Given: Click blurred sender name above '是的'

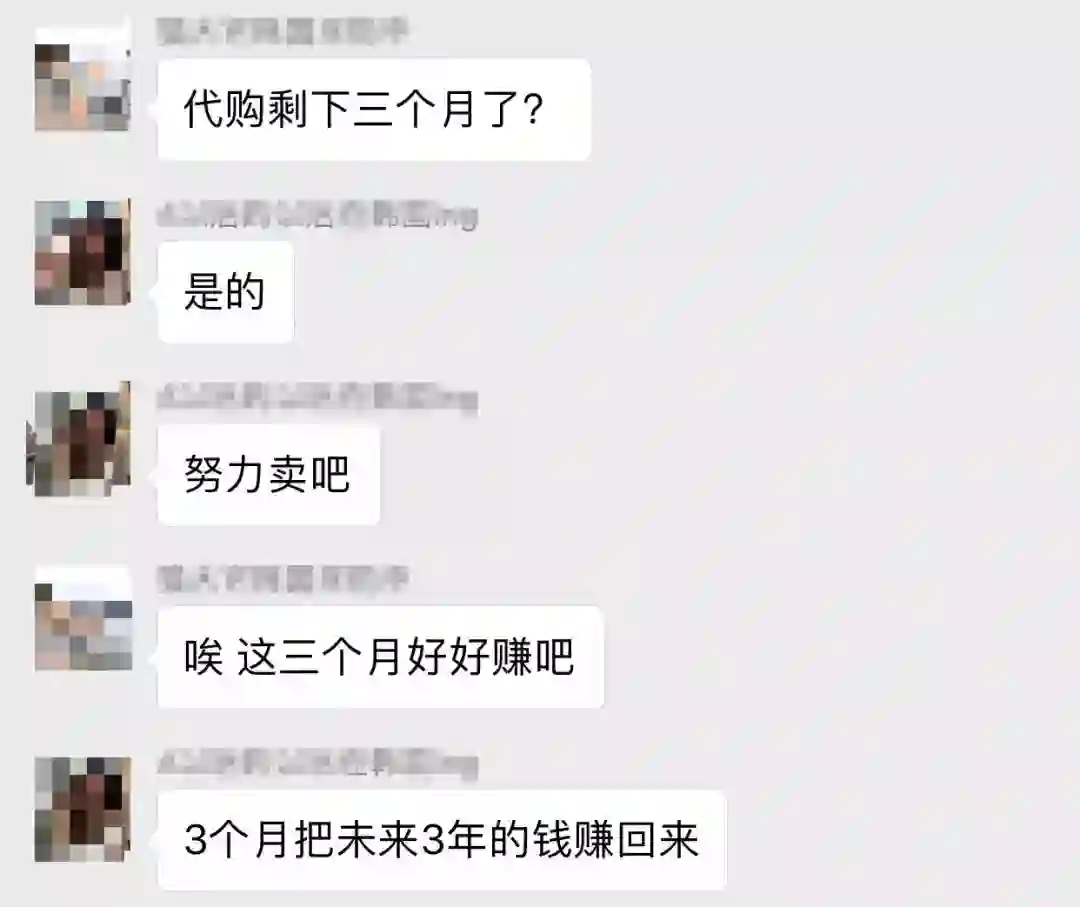Looking at the screenshot, I should 317,215.
